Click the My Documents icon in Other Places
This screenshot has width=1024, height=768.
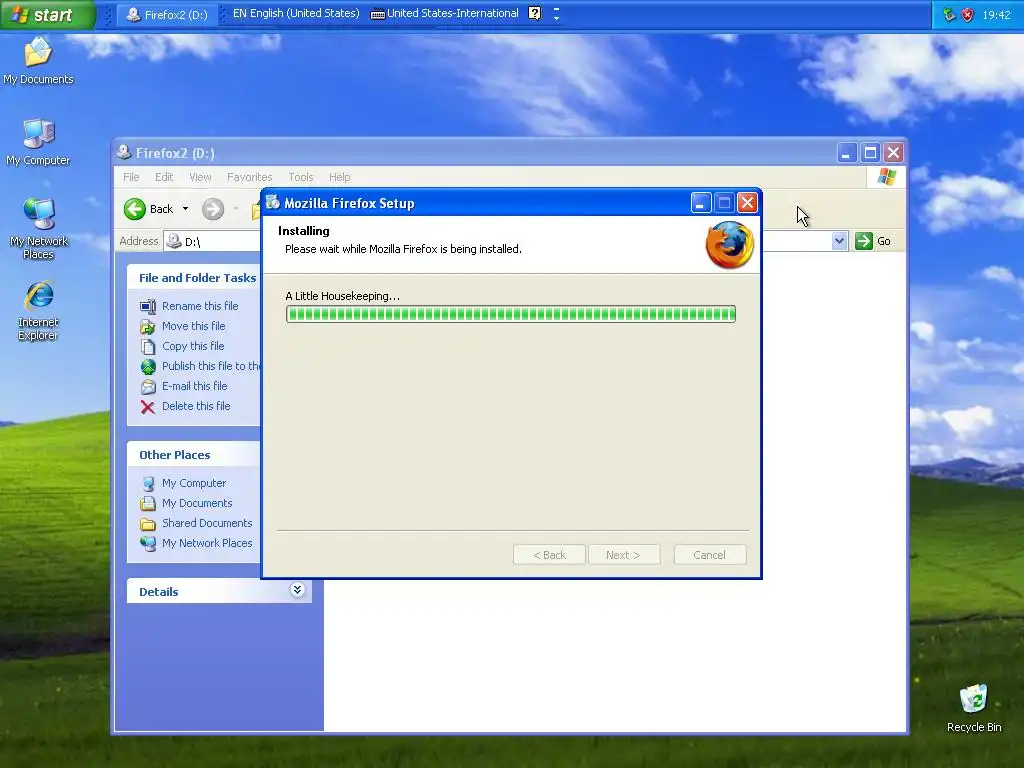point(148,504)
